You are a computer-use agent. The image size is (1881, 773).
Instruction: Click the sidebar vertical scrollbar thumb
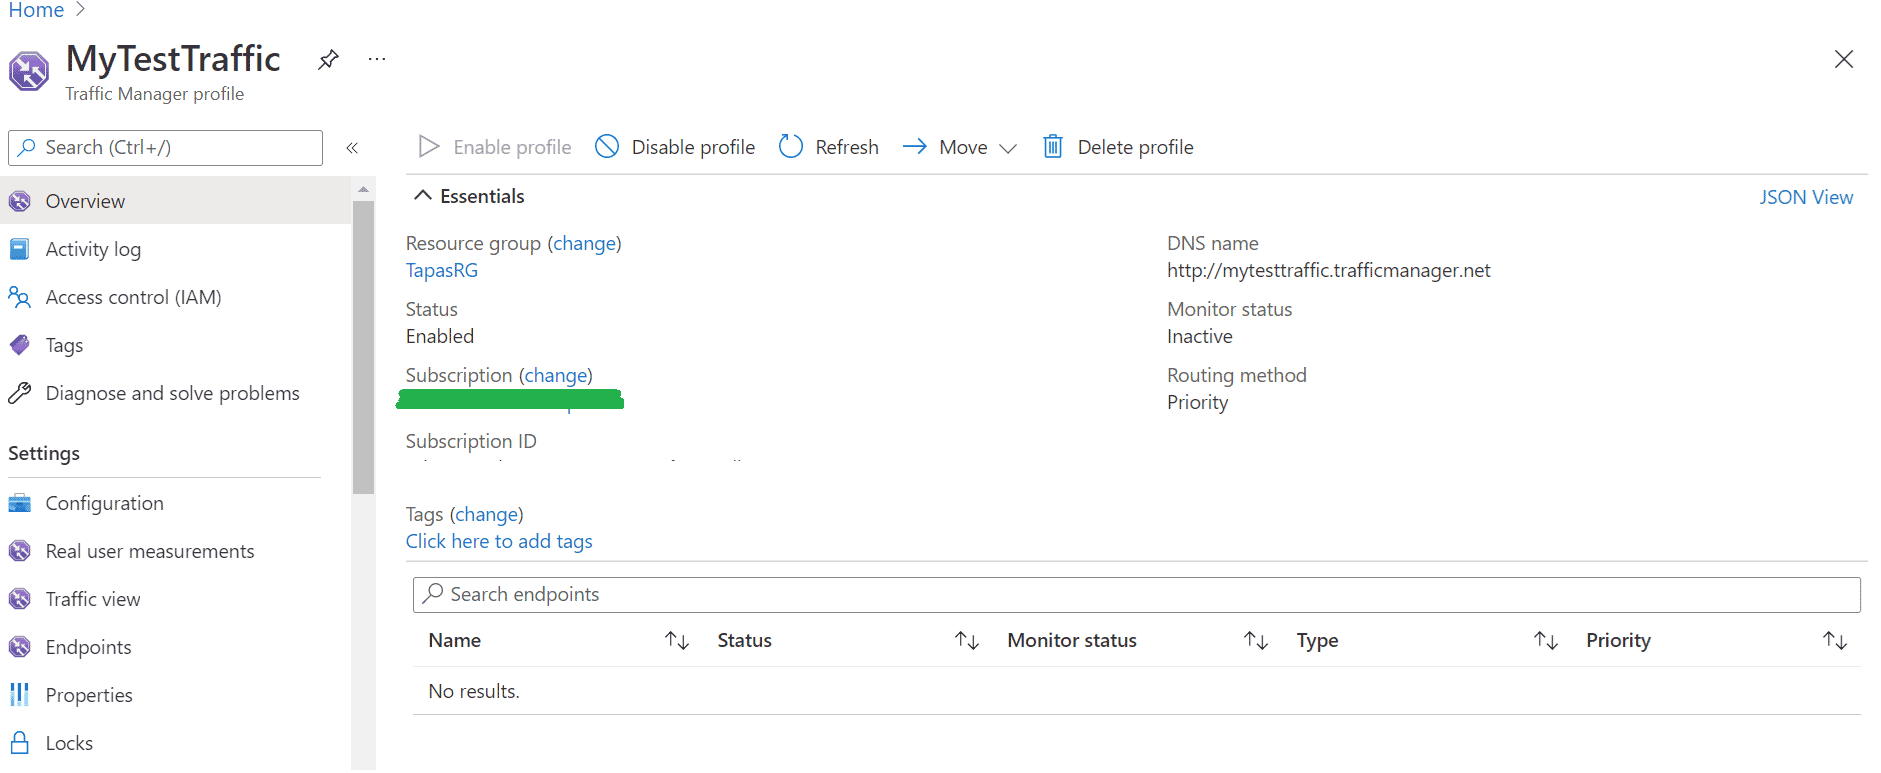(x=363, y=347)
